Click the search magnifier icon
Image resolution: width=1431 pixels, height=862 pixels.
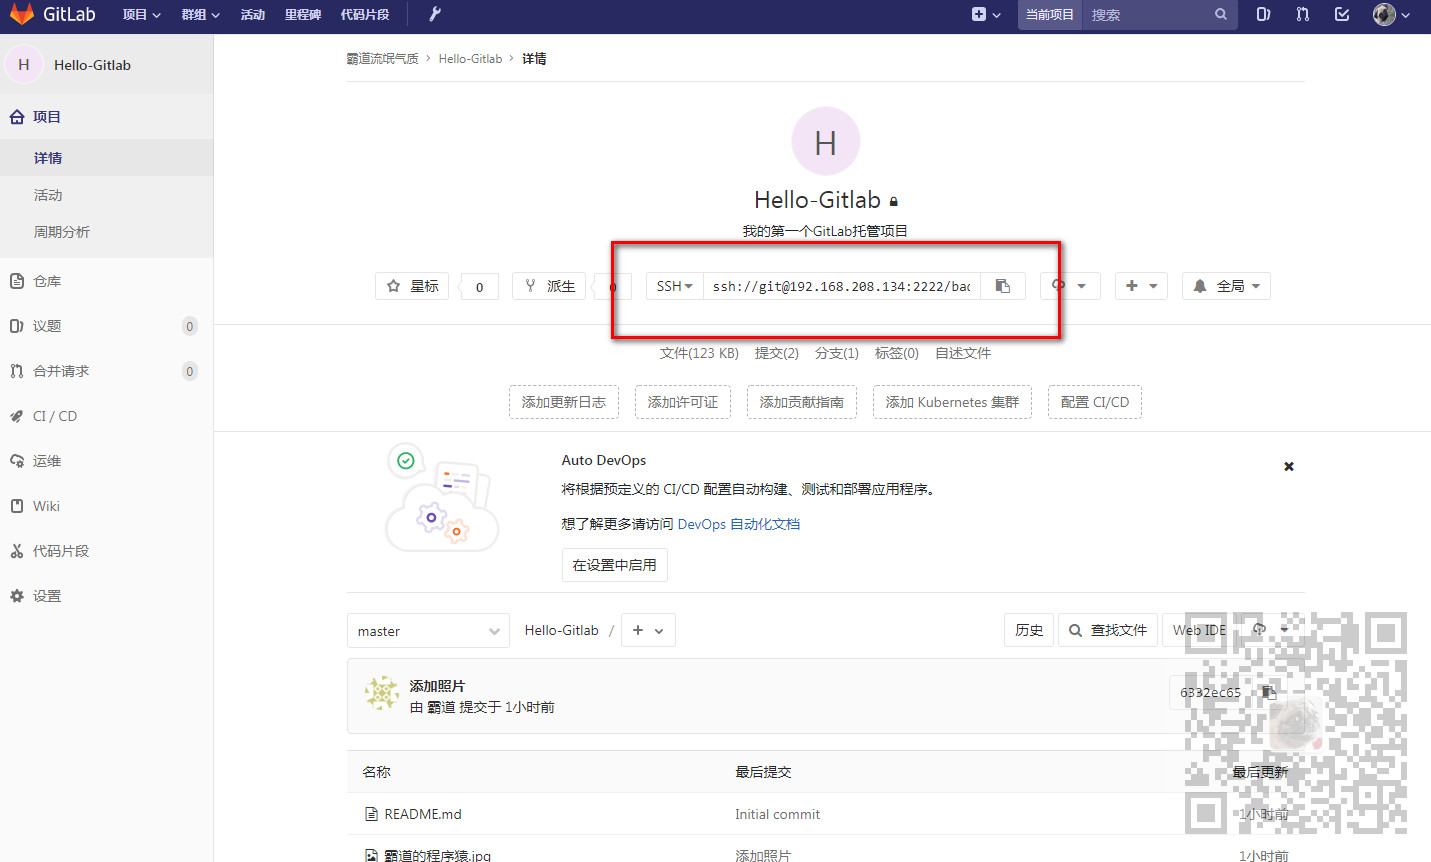click(x=1221, y=14)
